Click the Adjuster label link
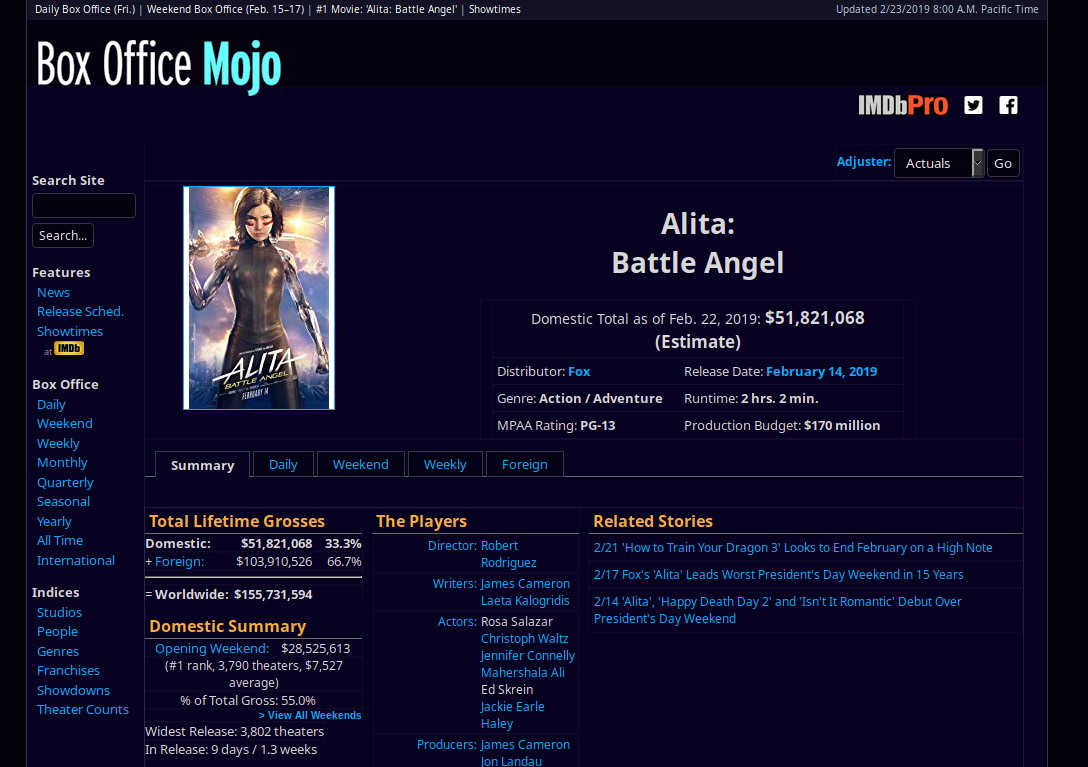The height and width of the screenshot is (767, 1088). coord(863,162)
